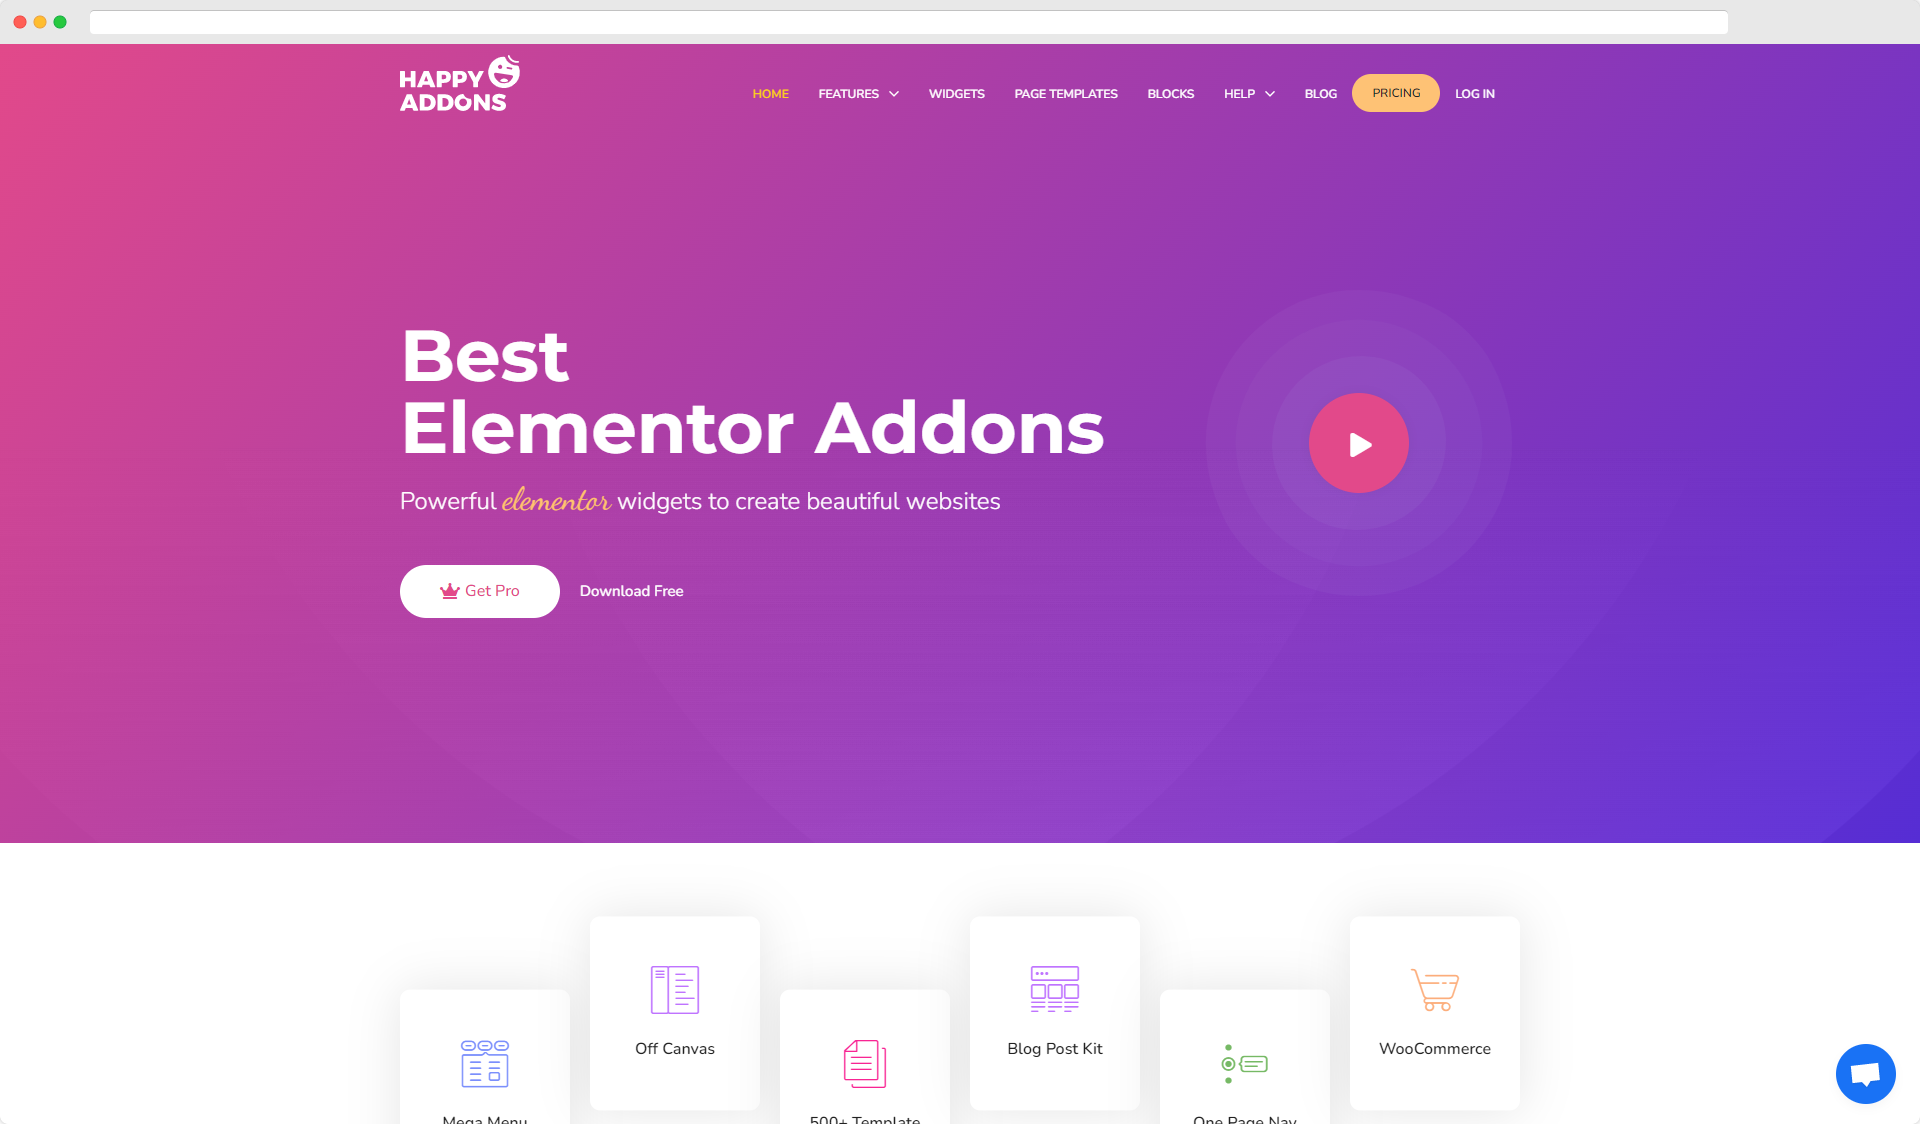The image size is (1920, 1124).
Task: Select the BLOG menu item
Action: point(1319,94)
